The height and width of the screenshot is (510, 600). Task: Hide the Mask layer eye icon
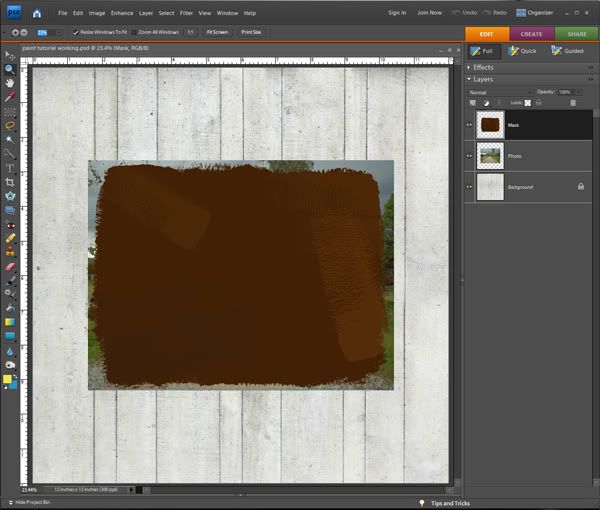[x=469, y=125]
